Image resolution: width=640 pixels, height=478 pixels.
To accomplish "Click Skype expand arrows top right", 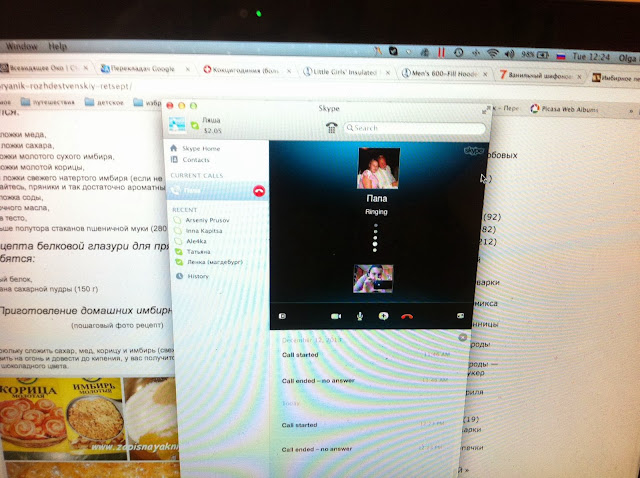I will pos(486,110).
